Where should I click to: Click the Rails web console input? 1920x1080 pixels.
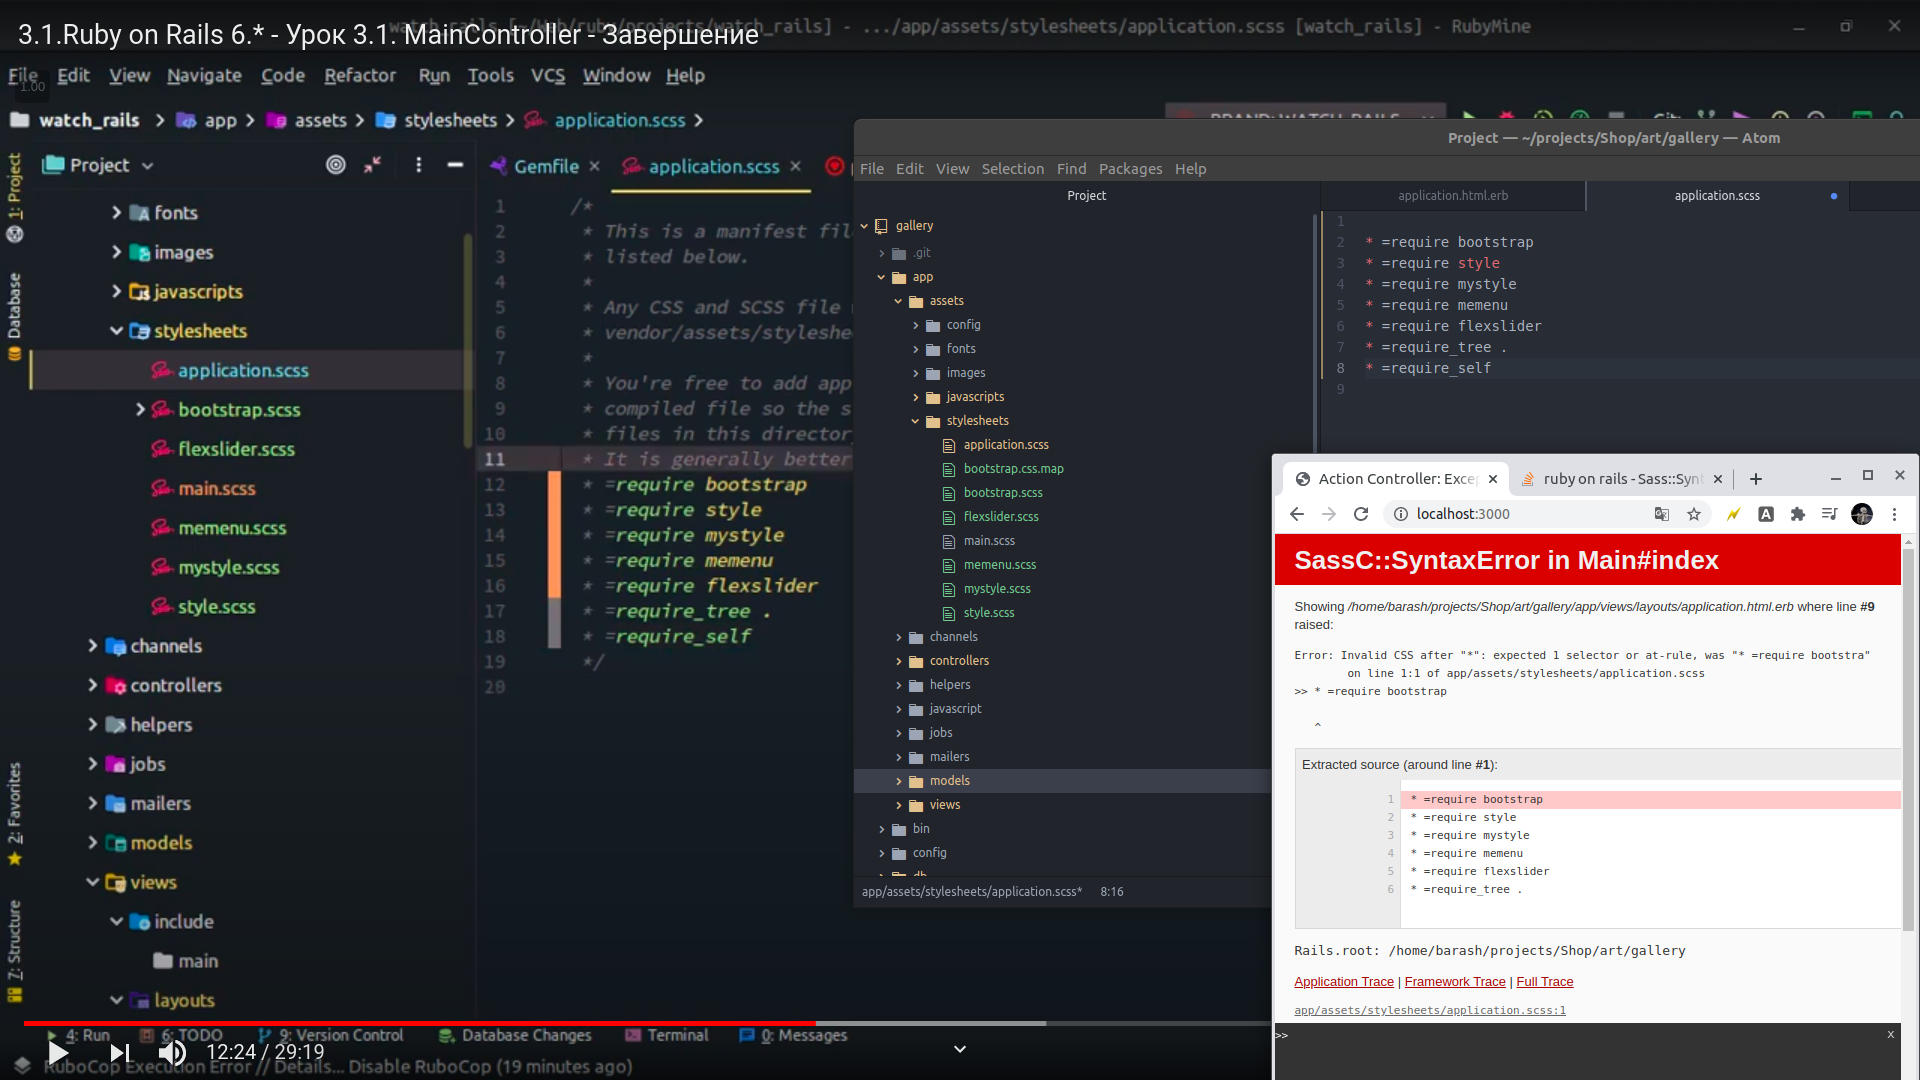(x=1585, y=1050)
